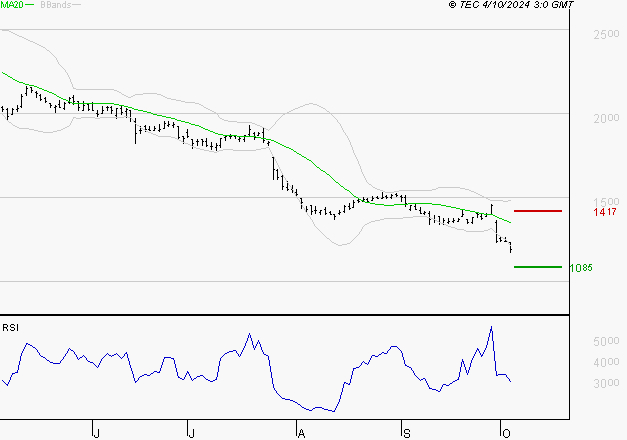Click the latest price bar at chart end
This screenshot has width=627, height=440.
coord(511,247)
